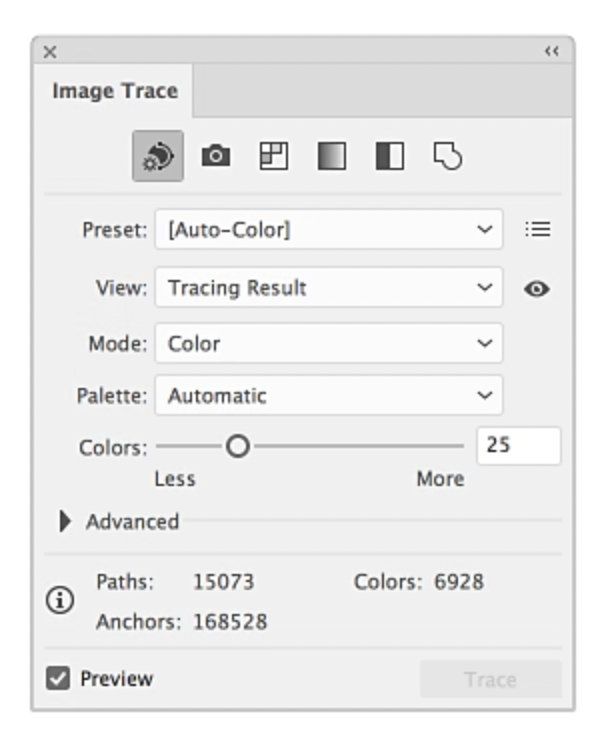614x734 pixels.
Task: Click the Advanced label text
Action: pyautogui.click(x=132, y=521)
